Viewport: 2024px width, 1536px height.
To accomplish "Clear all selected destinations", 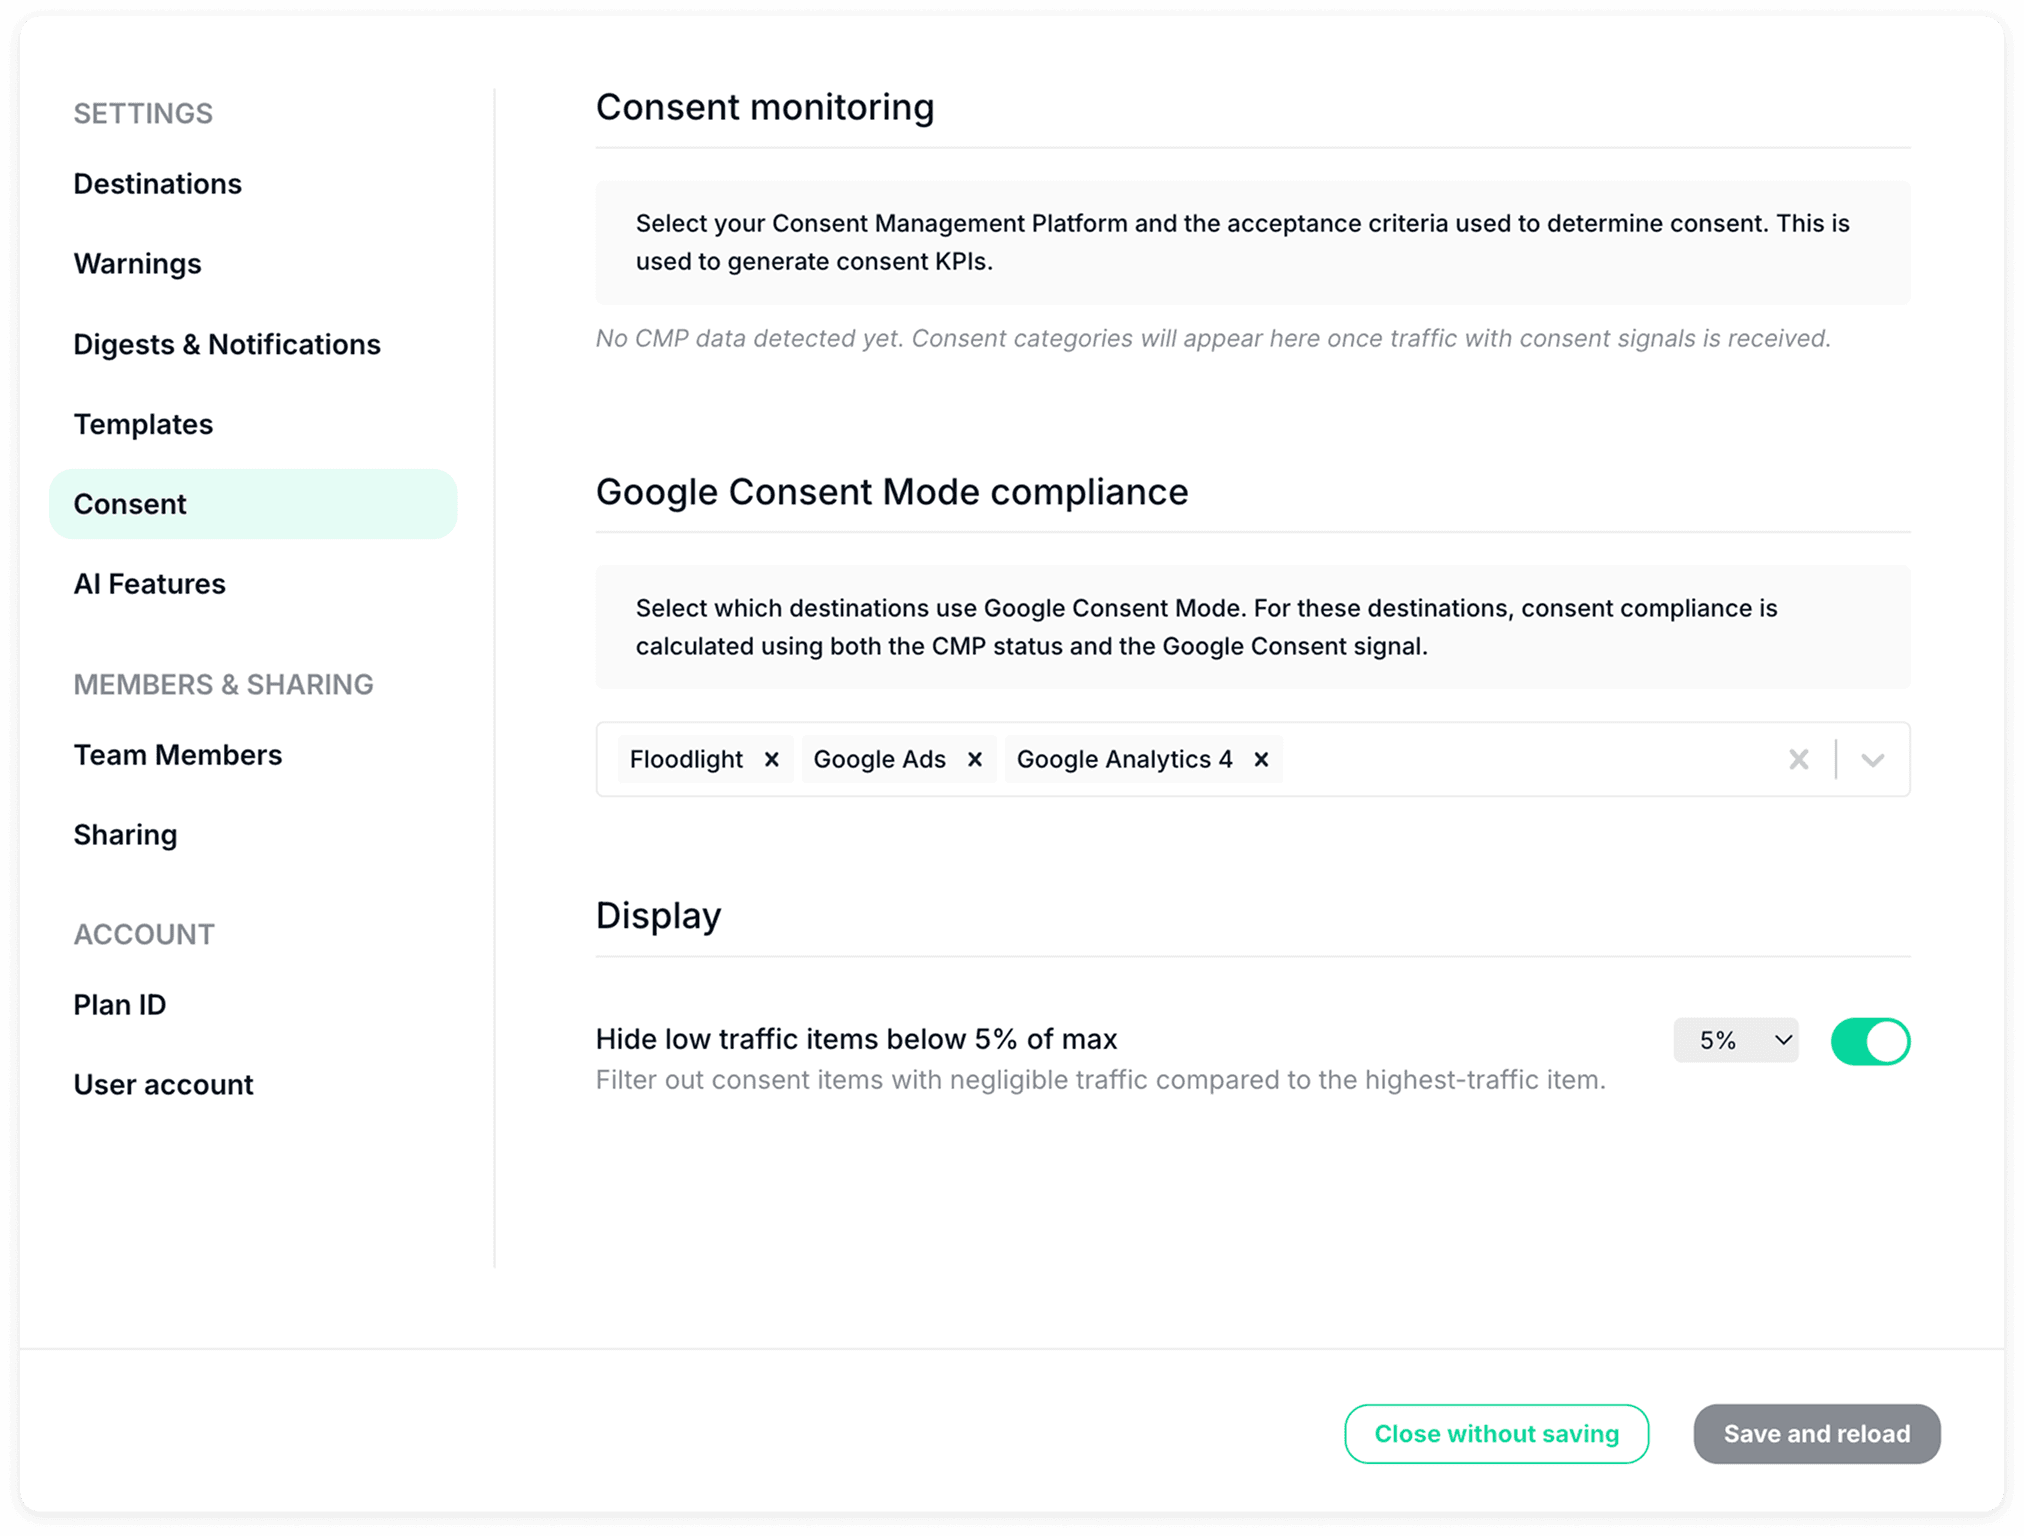I will [x=1798, y=760].
